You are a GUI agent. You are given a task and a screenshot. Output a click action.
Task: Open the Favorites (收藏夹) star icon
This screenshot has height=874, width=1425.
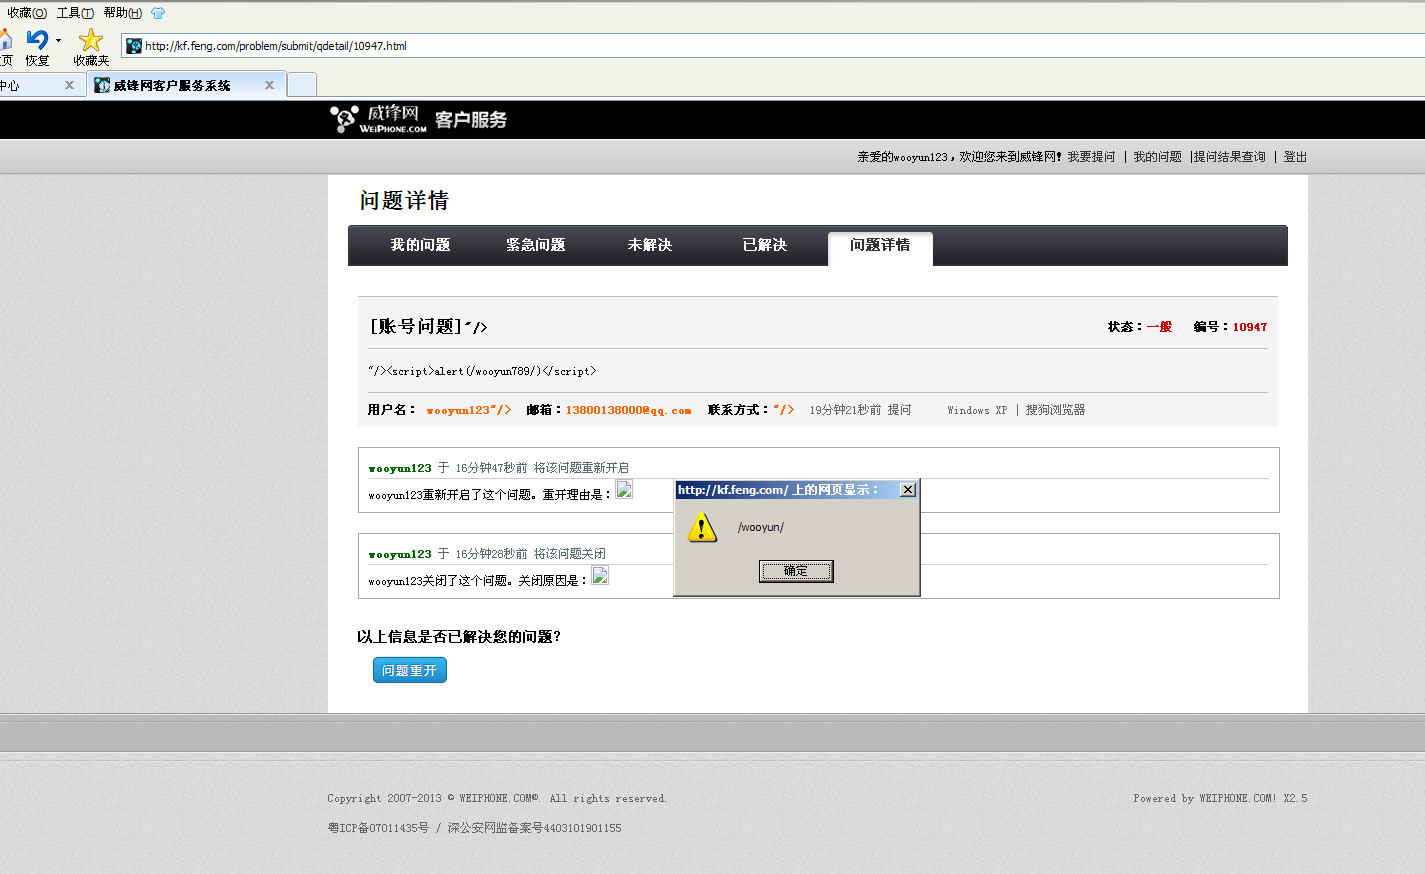click(x=91, y=40)
